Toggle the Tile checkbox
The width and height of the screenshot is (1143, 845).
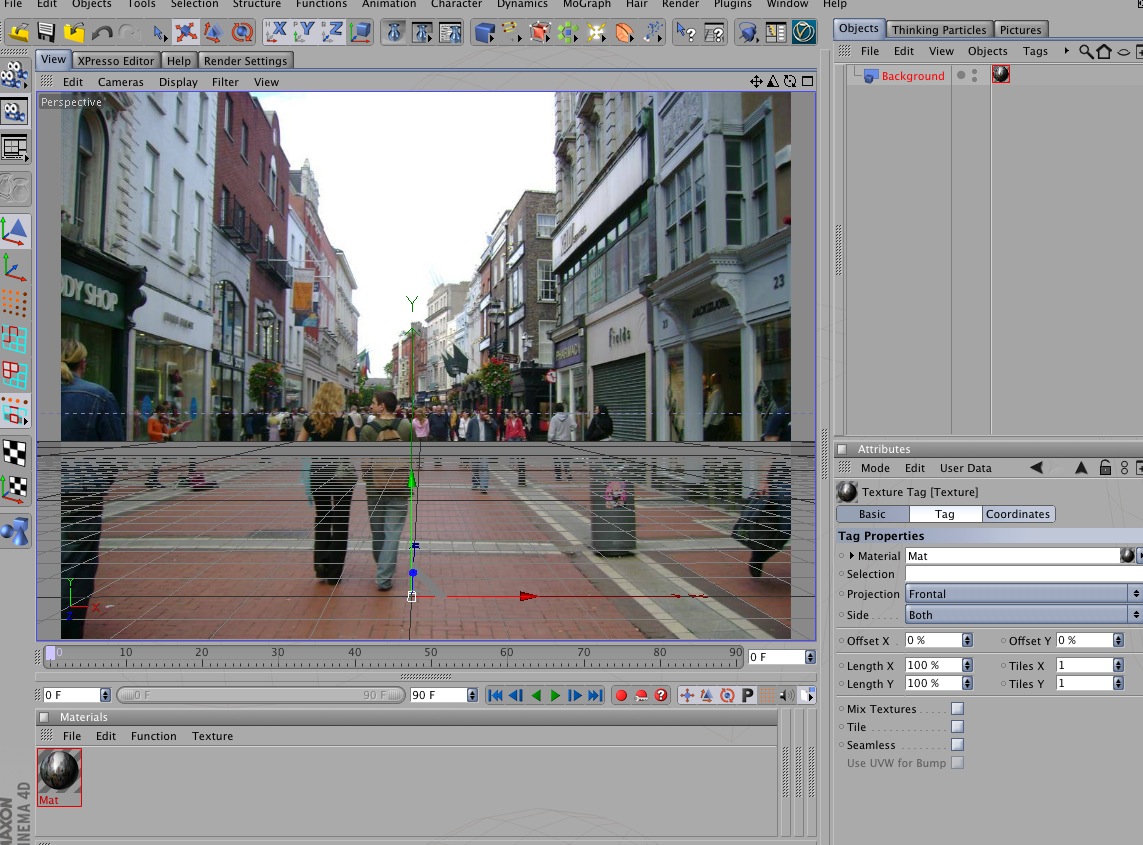pos(957,727)
